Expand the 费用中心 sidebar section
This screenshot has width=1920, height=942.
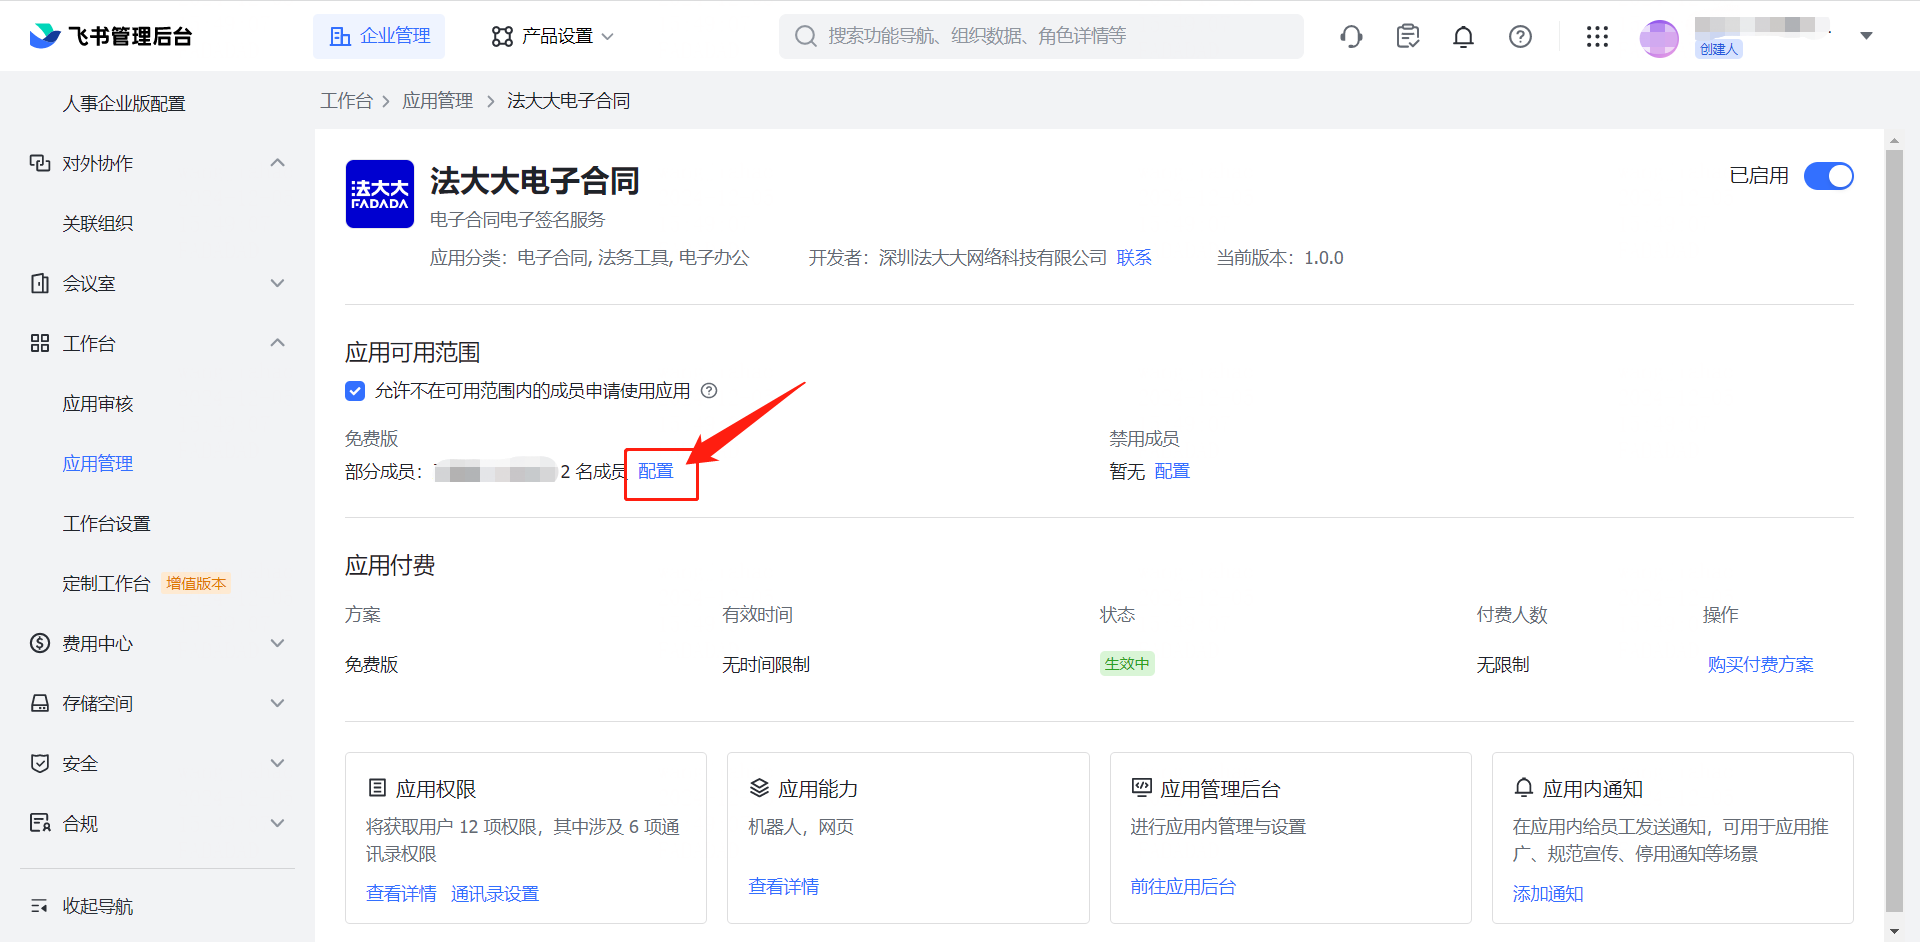click(277, 643)
